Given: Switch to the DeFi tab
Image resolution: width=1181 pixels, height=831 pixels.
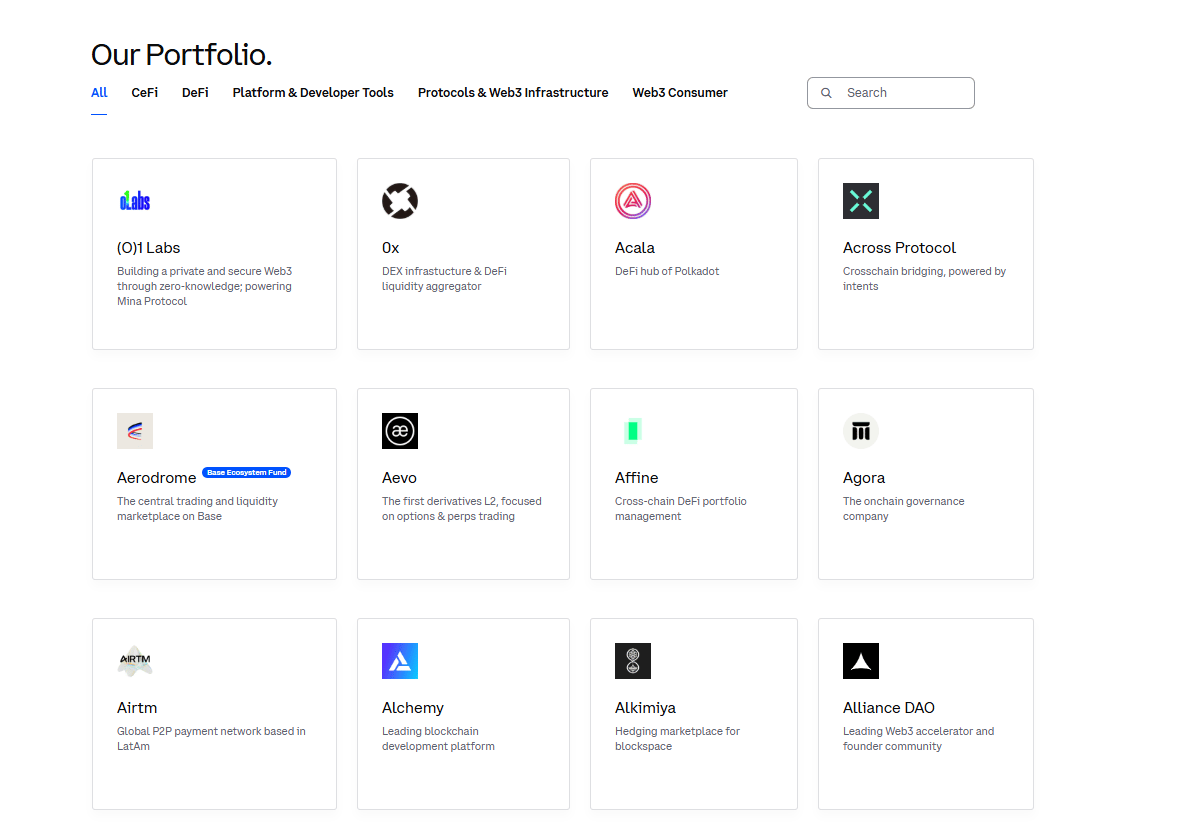Looking at the screenshot, I should tap(195, 93).
